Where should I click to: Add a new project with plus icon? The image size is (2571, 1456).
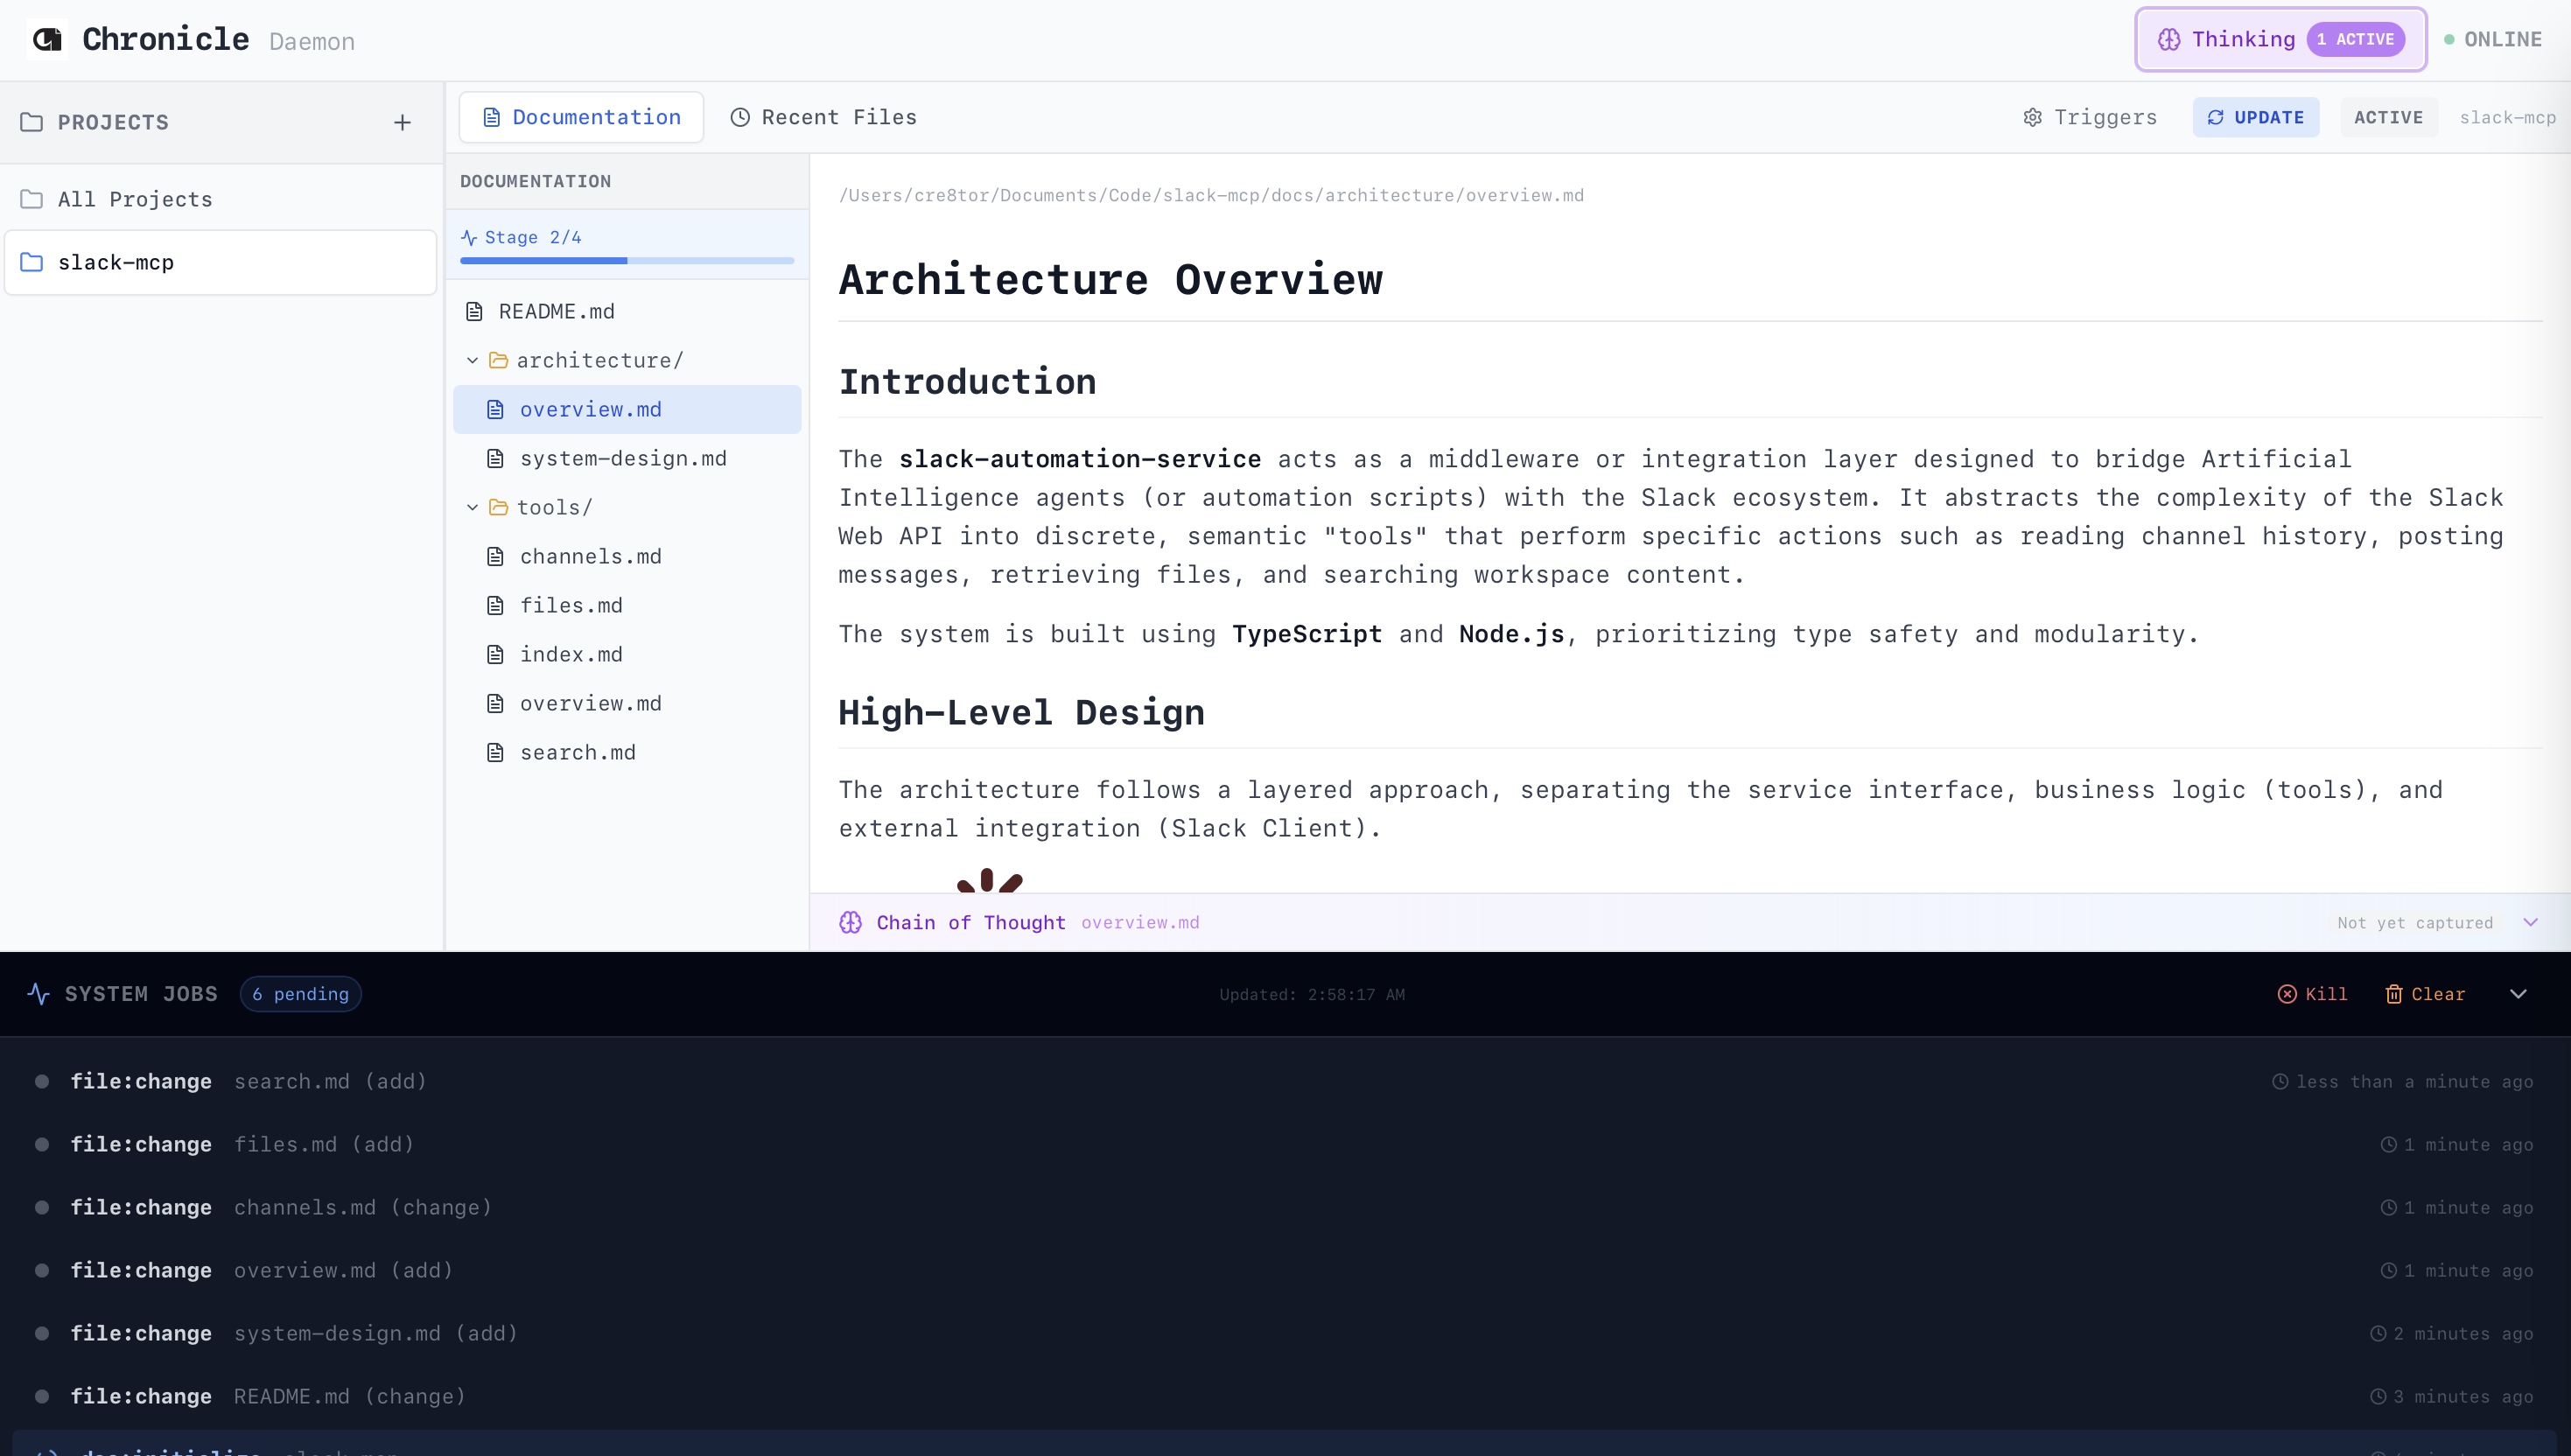tap(402, 122)
